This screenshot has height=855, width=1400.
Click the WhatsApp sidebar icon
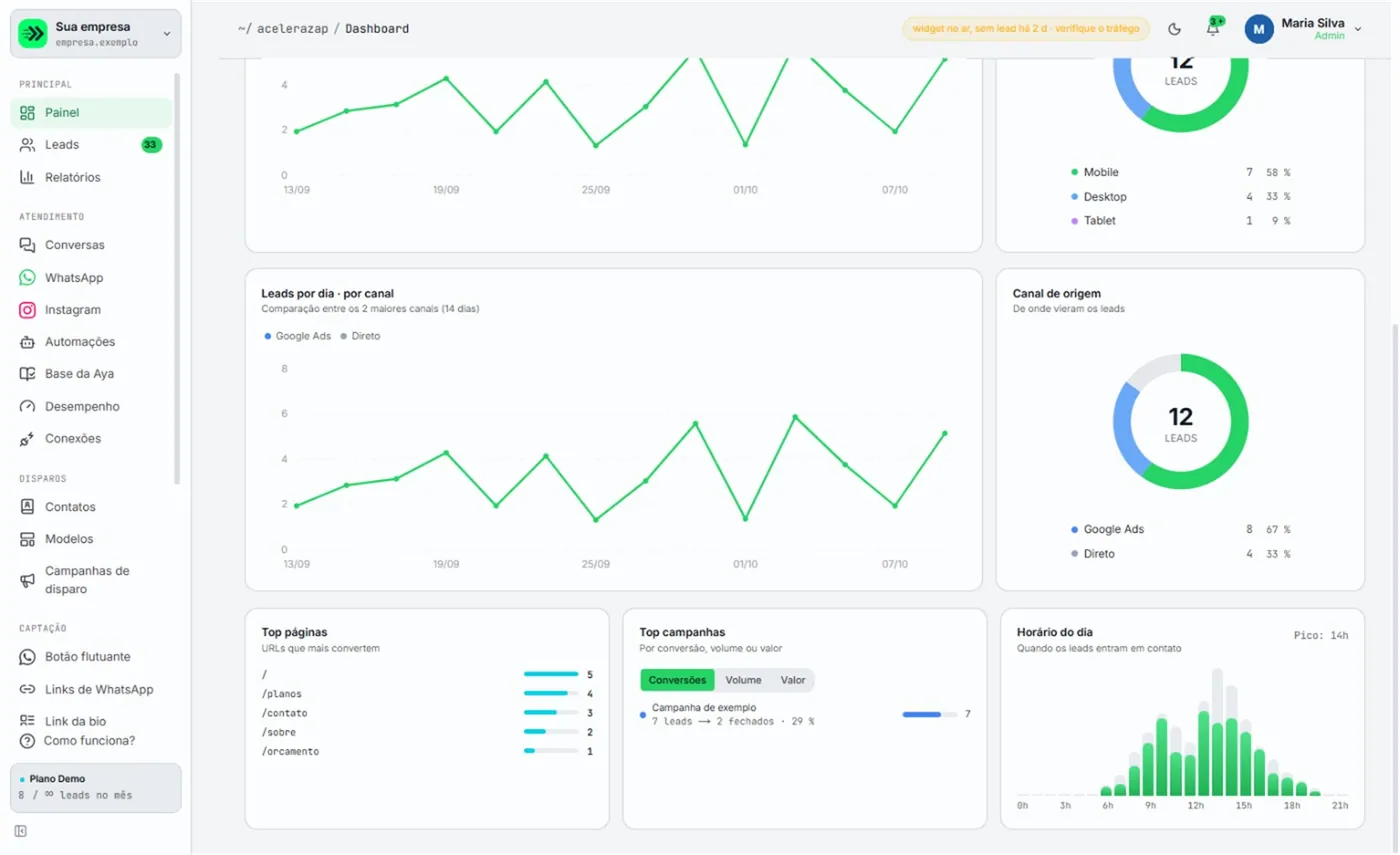tap(27, 277)
